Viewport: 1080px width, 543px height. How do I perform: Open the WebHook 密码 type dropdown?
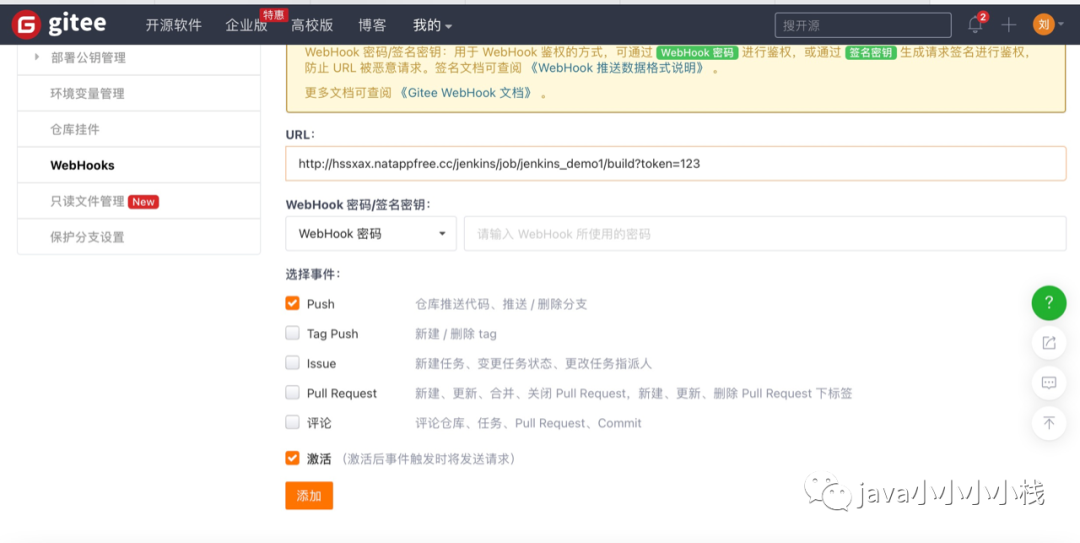pos(371,234)
